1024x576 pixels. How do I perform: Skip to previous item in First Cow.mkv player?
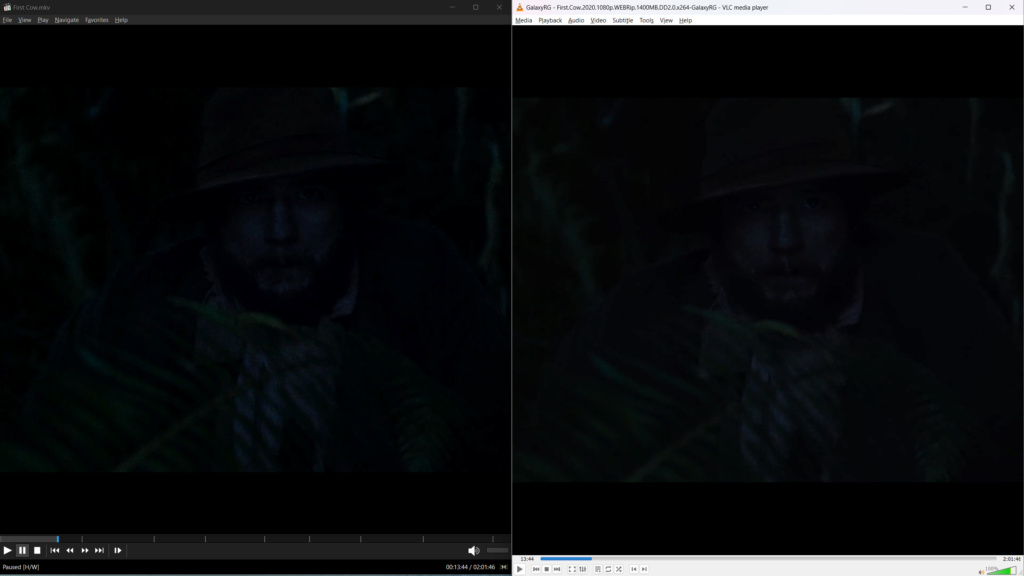(x=55, y=551)
